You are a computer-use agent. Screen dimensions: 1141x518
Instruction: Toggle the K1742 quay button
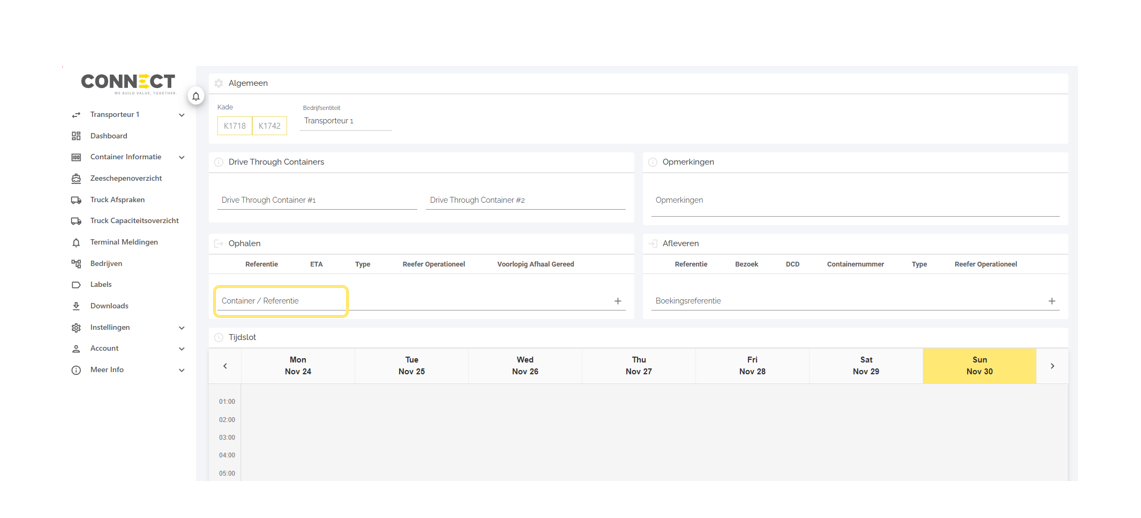pyautogui.click(x=269, y=126)
